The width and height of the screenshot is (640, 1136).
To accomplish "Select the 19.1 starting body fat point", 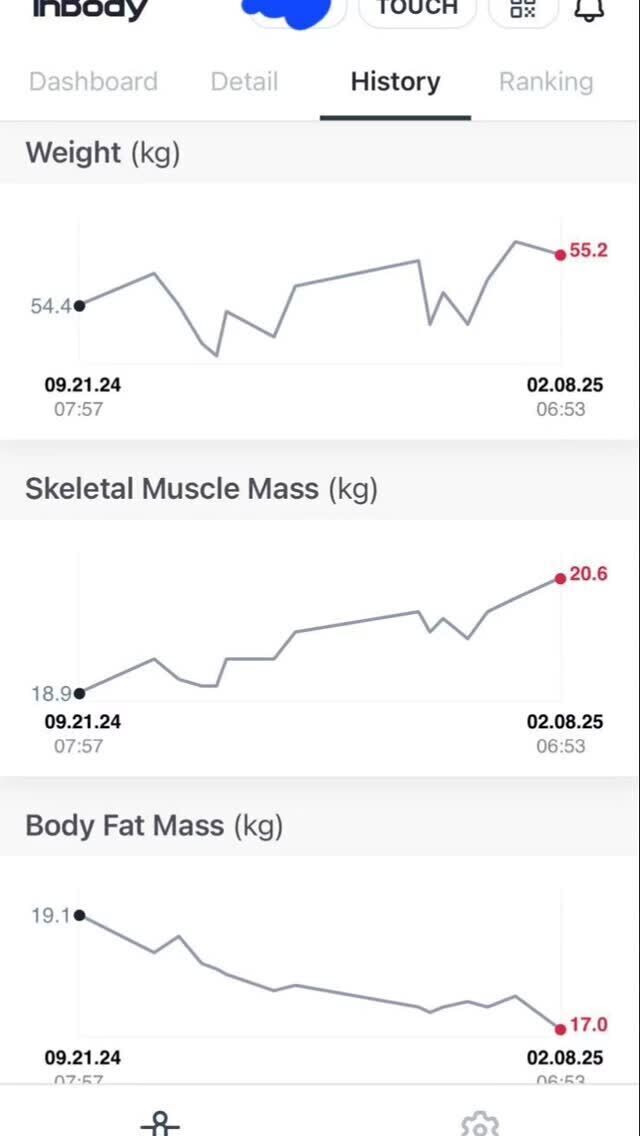I will [80, 915].
